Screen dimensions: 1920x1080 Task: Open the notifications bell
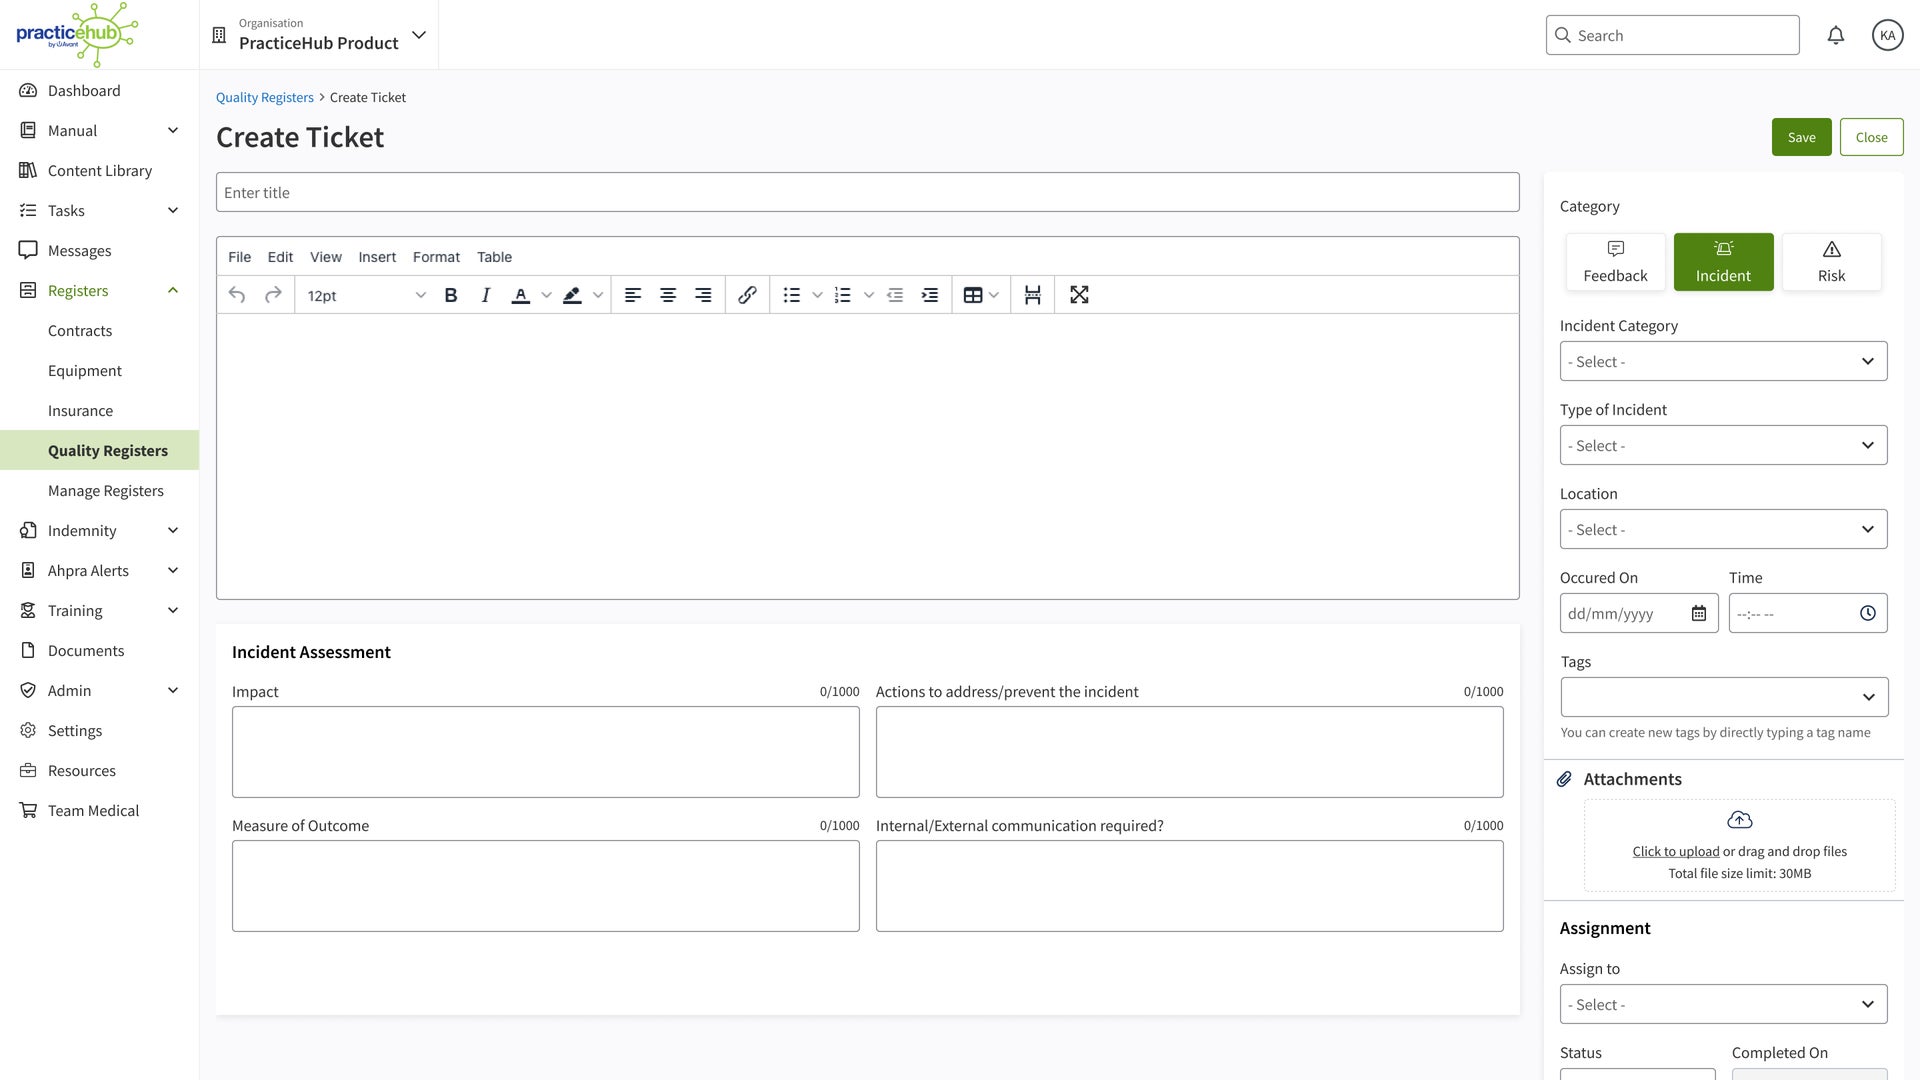pyautogui.click(x=1836, y=35)
